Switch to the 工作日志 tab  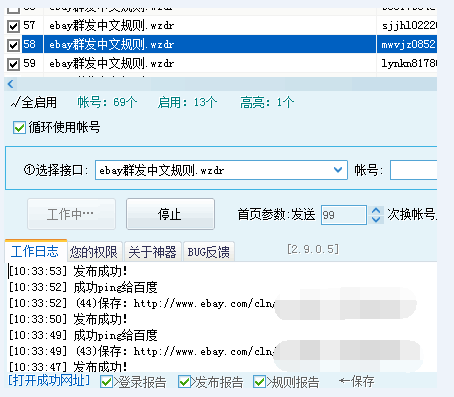(35, 251)
